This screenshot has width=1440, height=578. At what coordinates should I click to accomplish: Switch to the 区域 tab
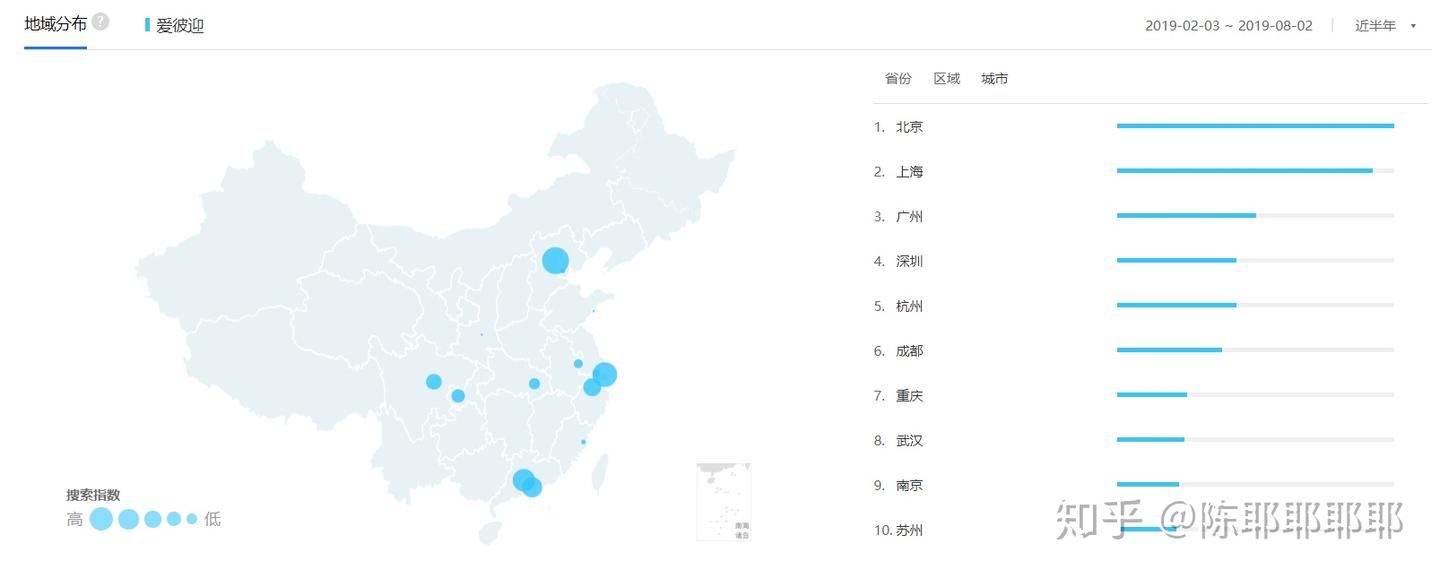pyautogui.click(x=946, y=79)
